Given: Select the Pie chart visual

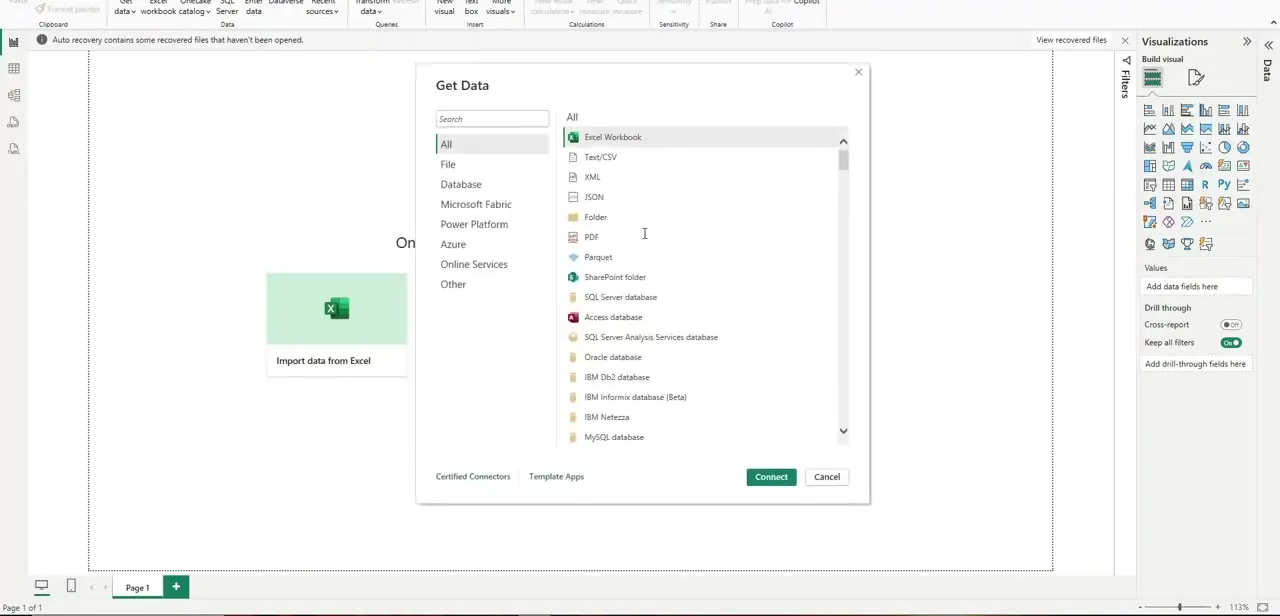Looking at the screenshot, I should click(x=1224, y=147).
